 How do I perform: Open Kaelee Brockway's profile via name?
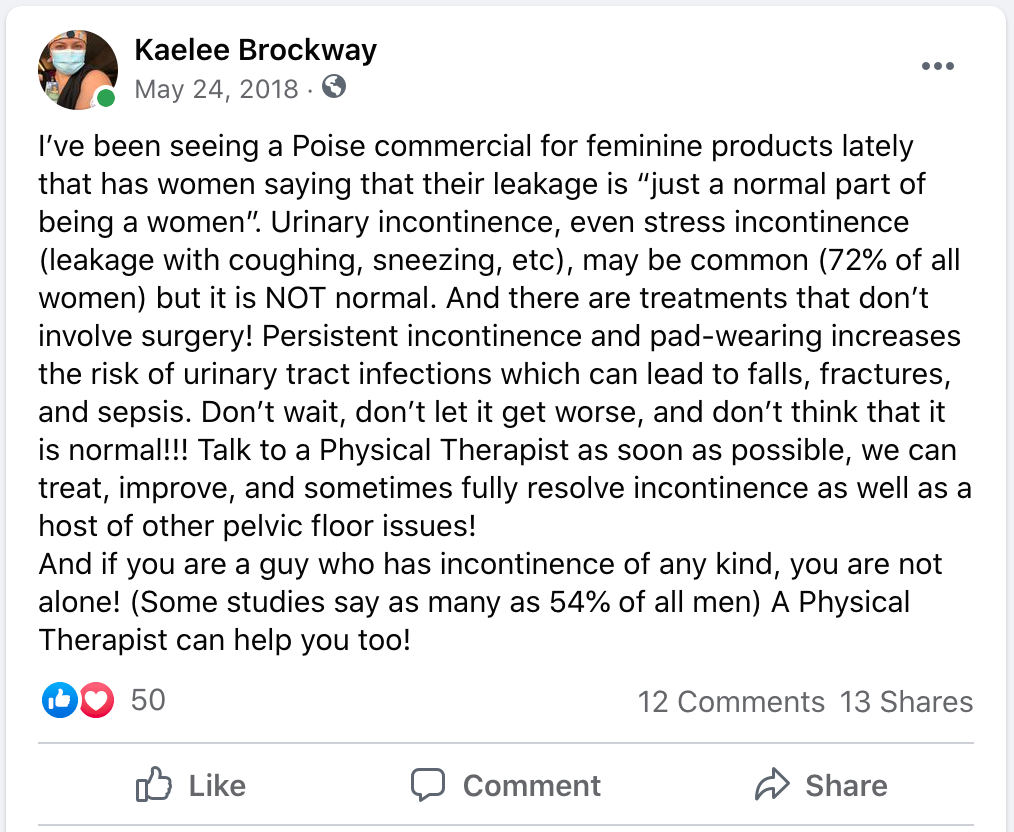click(255, 51)
